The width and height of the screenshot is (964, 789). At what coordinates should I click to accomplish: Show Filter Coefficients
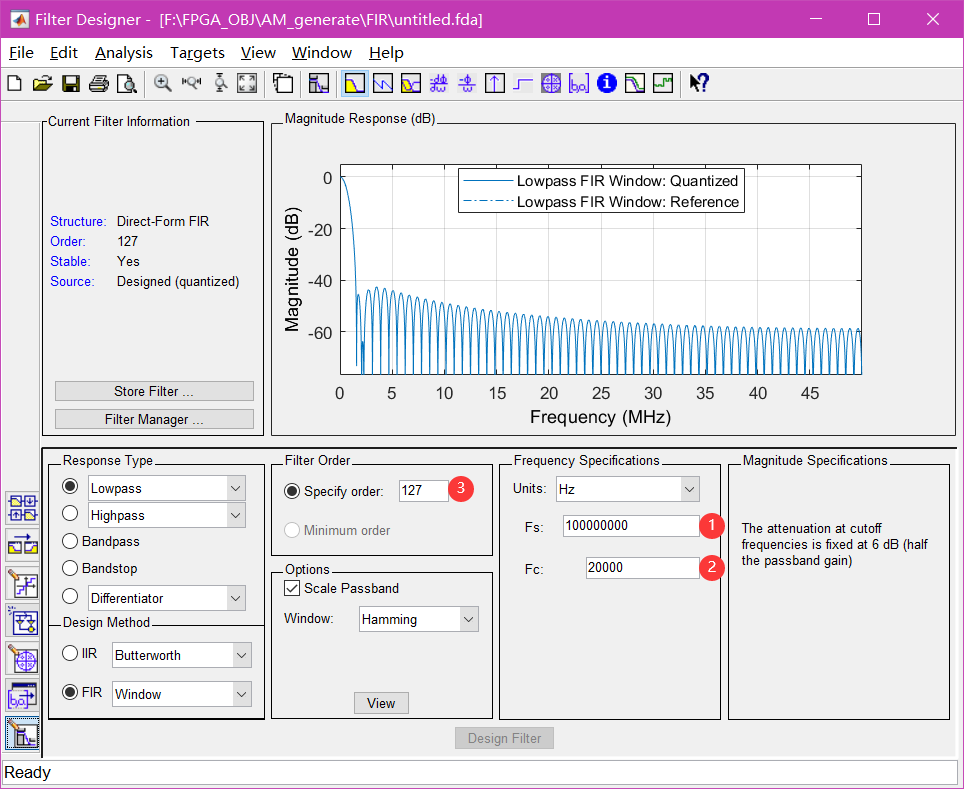[x=579, y=83]
